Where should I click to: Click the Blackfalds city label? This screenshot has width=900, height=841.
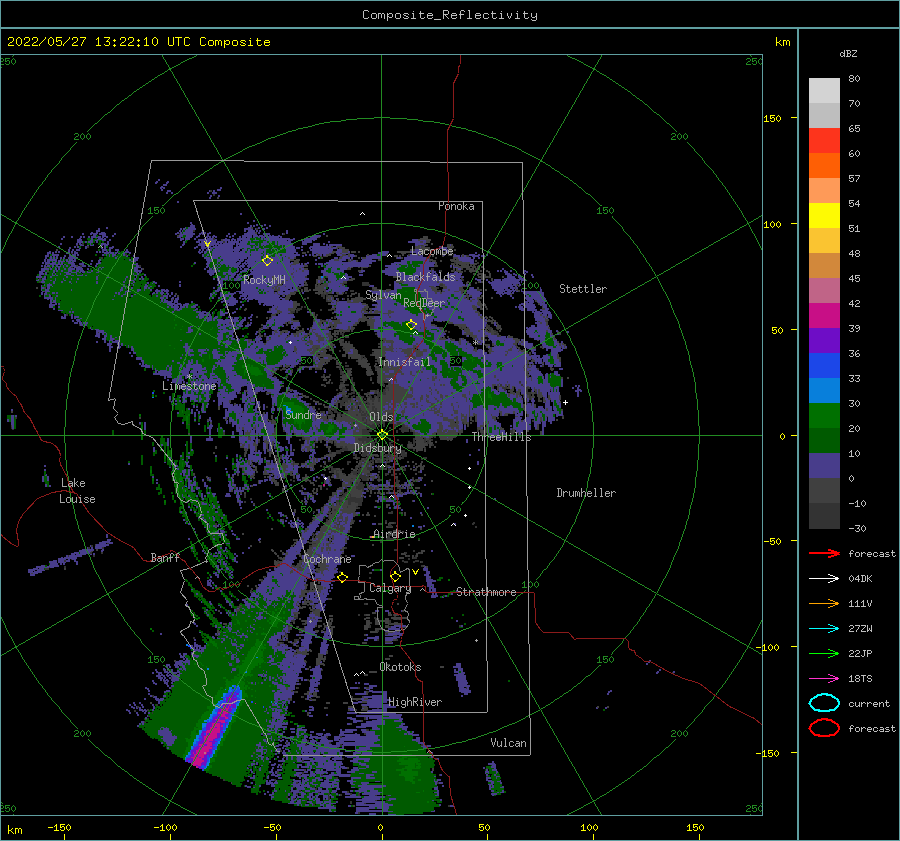pyautogui.click(x=425, y=277)
